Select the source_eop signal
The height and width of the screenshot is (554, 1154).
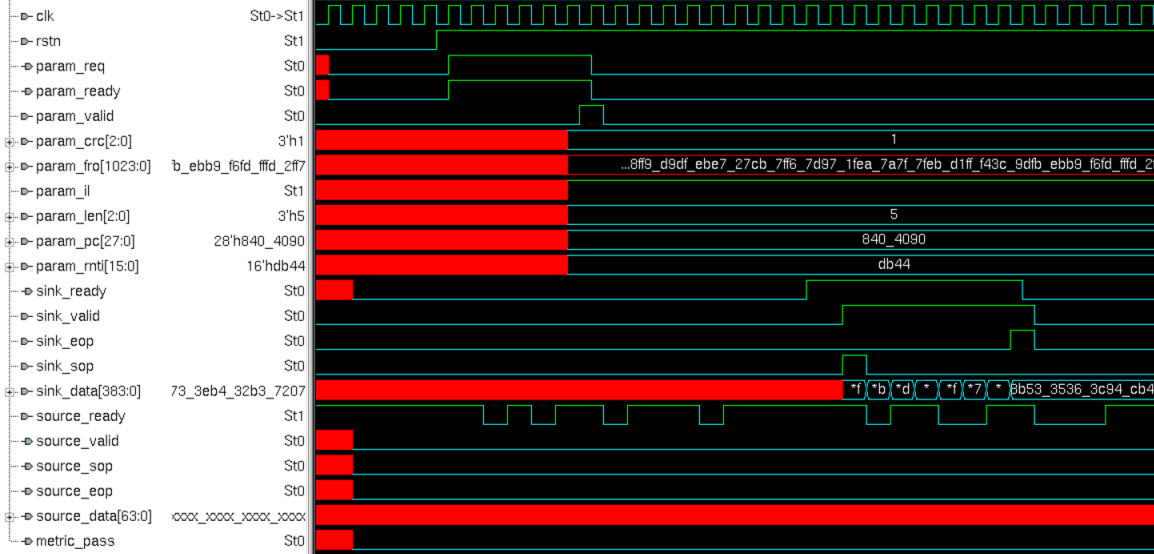point(74,491)
